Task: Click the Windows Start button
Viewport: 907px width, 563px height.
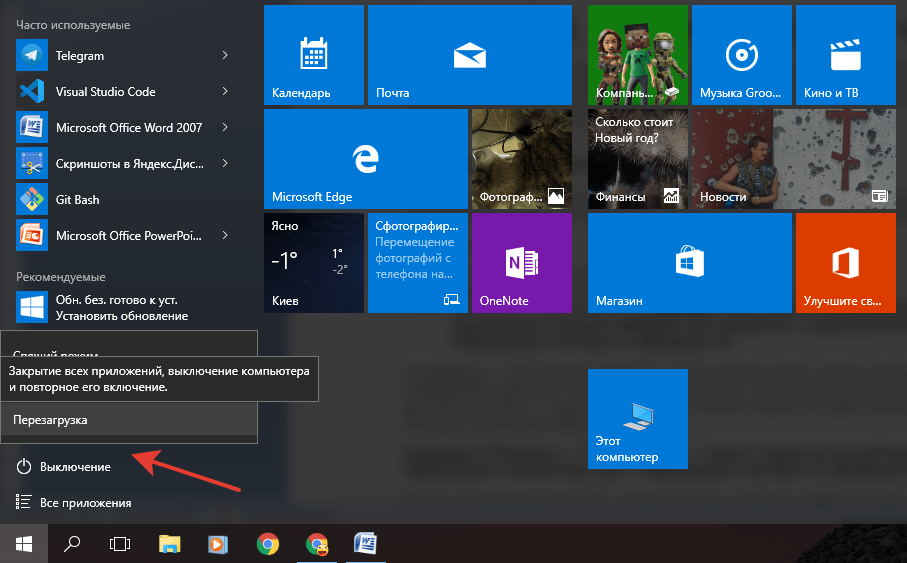Action: [x=24, y=544]
